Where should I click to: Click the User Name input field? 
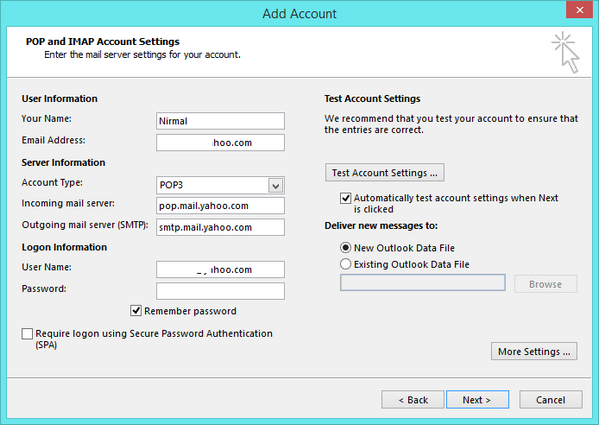220,270
